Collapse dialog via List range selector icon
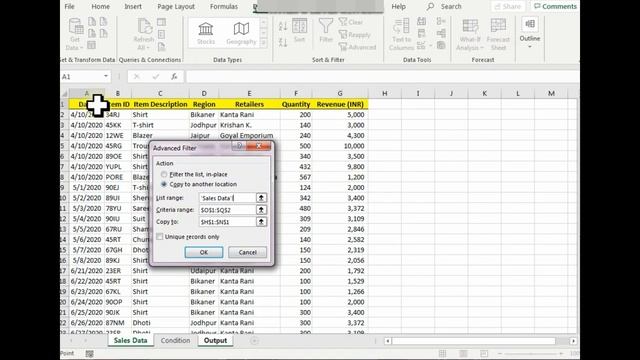The width and height of the screenshot is (640, 360). click(x=261, y=198)
